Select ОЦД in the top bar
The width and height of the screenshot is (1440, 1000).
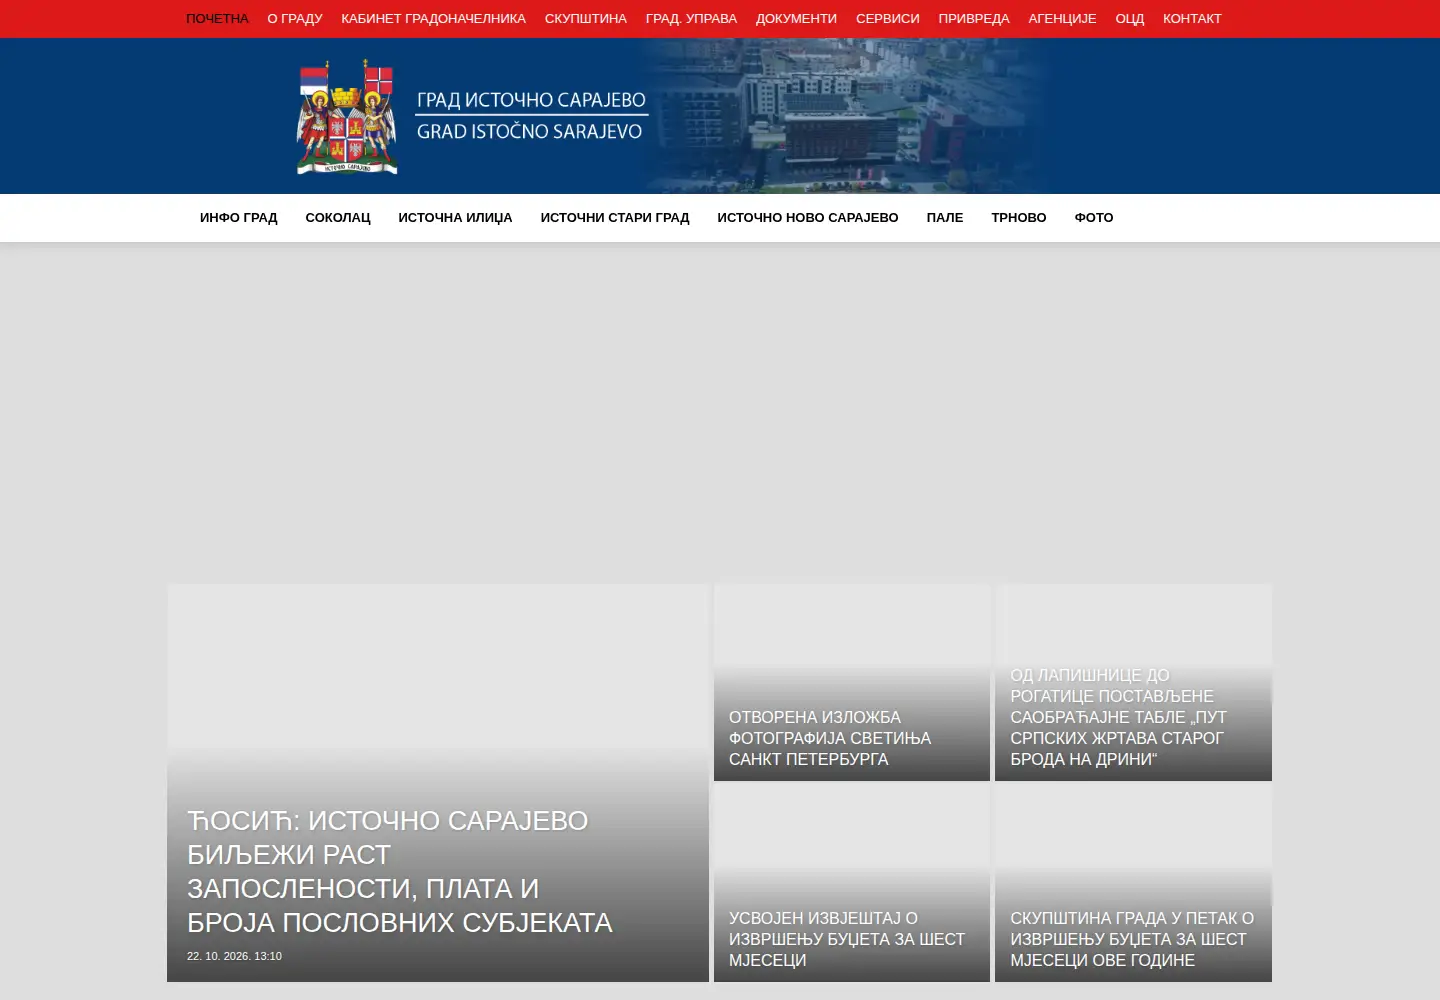tap(1130, 19)
